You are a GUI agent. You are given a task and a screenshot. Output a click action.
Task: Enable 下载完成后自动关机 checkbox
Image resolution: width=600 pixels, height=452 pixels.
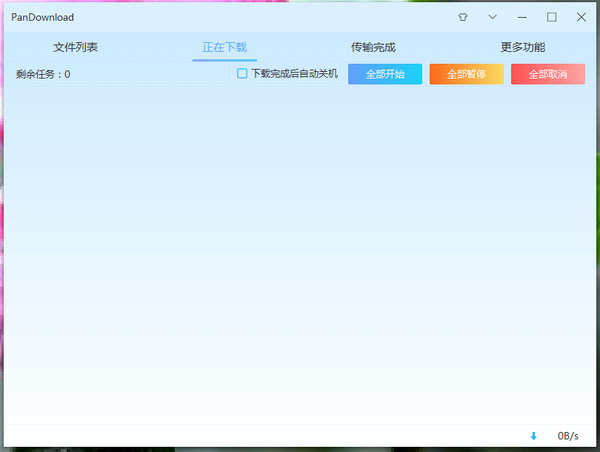tap(242, 73)
